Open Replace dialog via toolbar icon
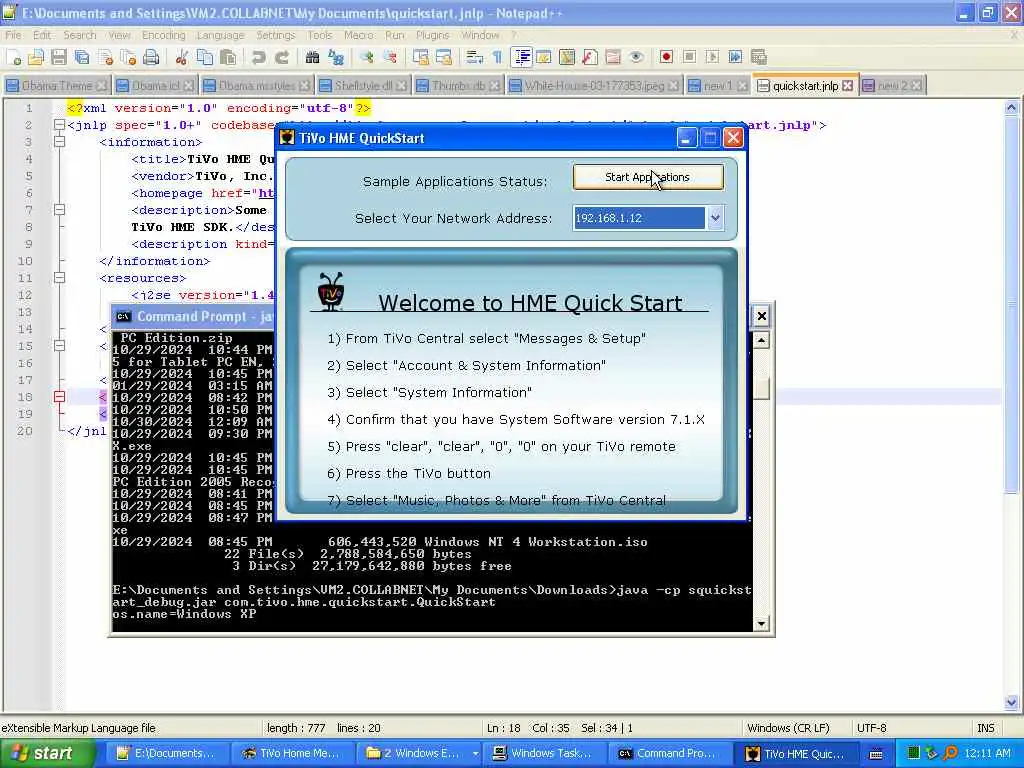The image size is (1024, 768). click(x=336, y=57)
